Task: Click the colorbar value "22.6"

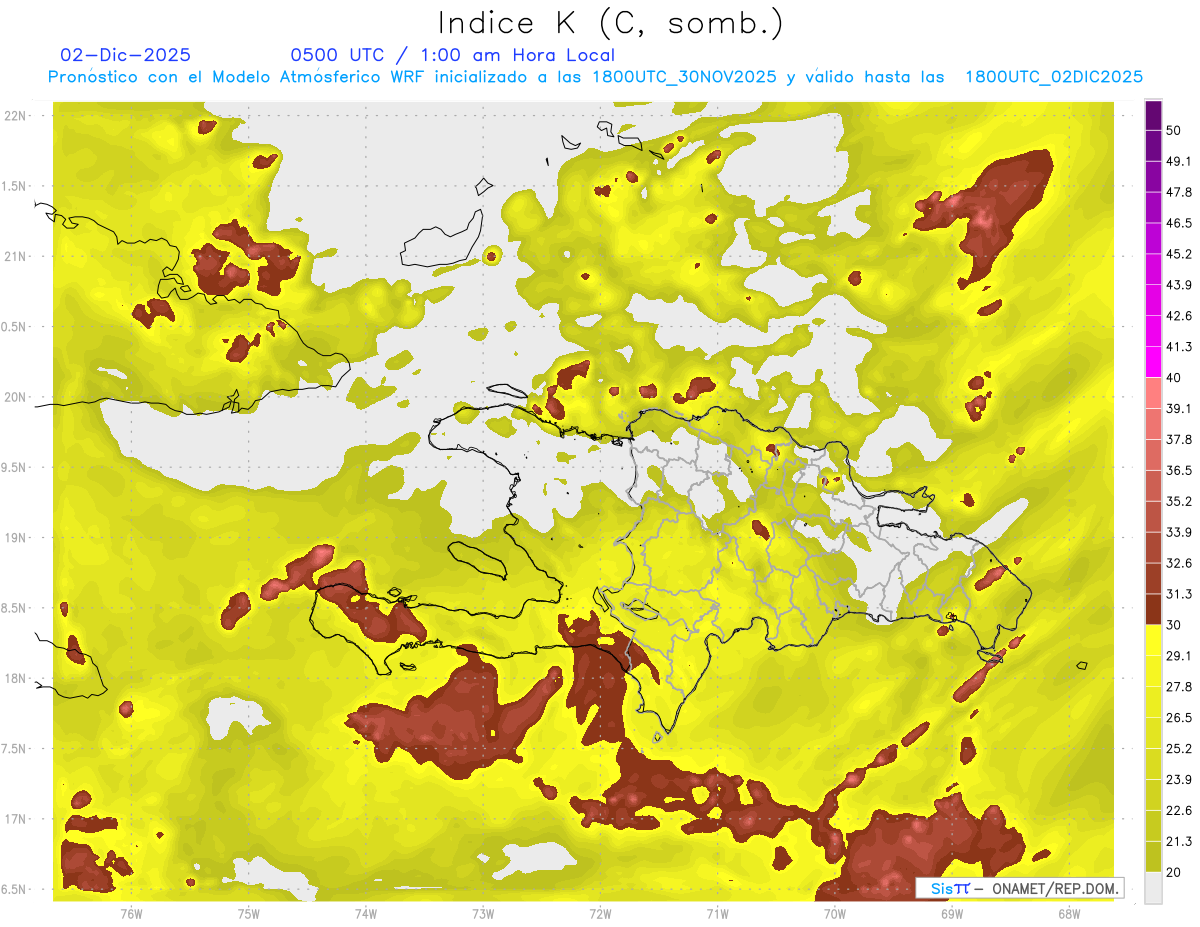Action: tap(1179, 810)
